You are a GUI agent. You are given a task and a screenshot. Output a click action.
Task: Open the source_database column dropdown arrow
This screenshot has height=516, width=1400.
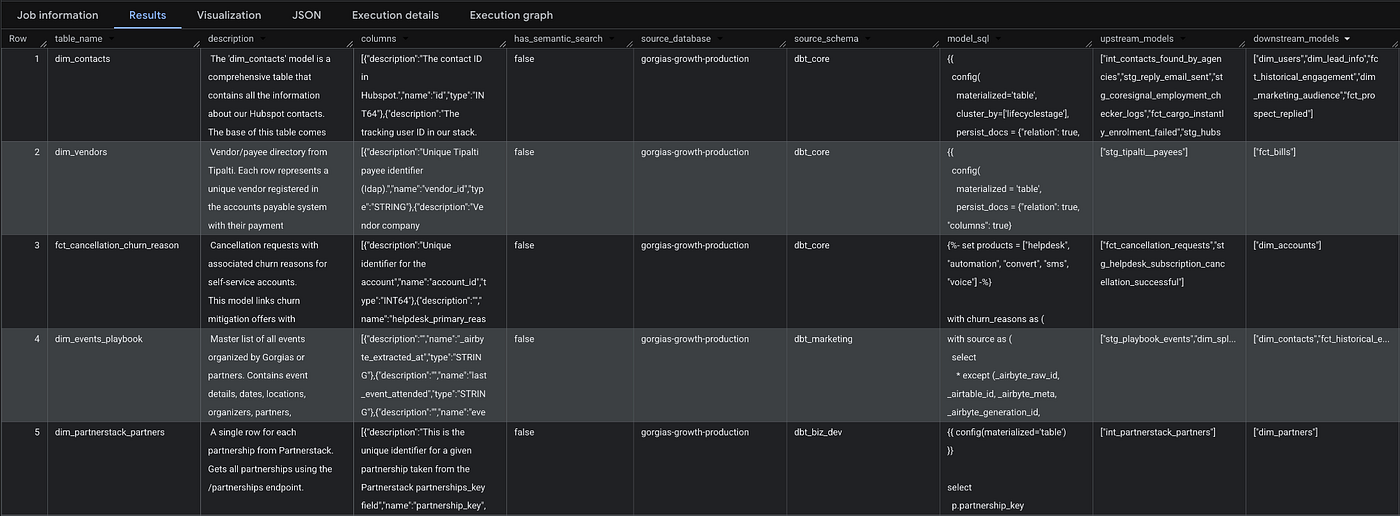pos(720,38)
